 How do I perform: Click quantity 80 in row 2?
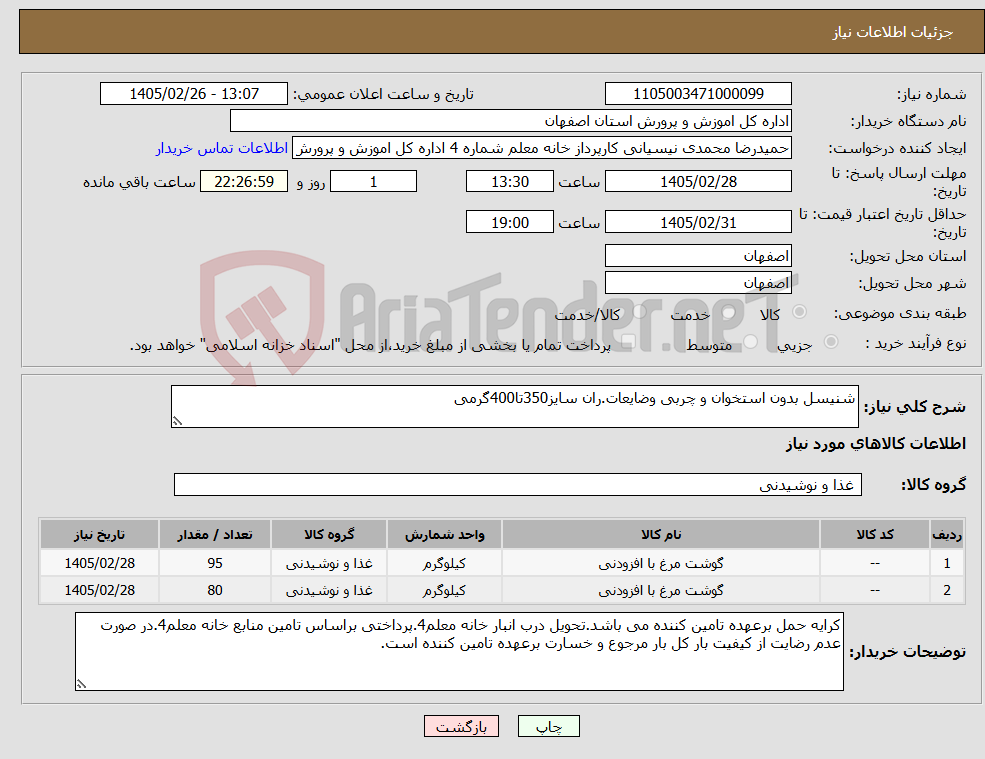(215, 590)
